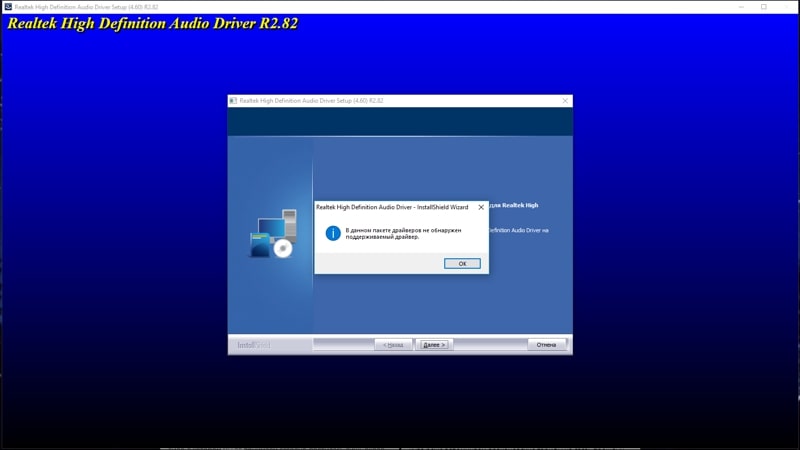Image resolution: width=800 pixels, height=450 pixels.
Task: Click the message "В данном пакете драйверов не обнаружен"
Action: coord(403,230)
